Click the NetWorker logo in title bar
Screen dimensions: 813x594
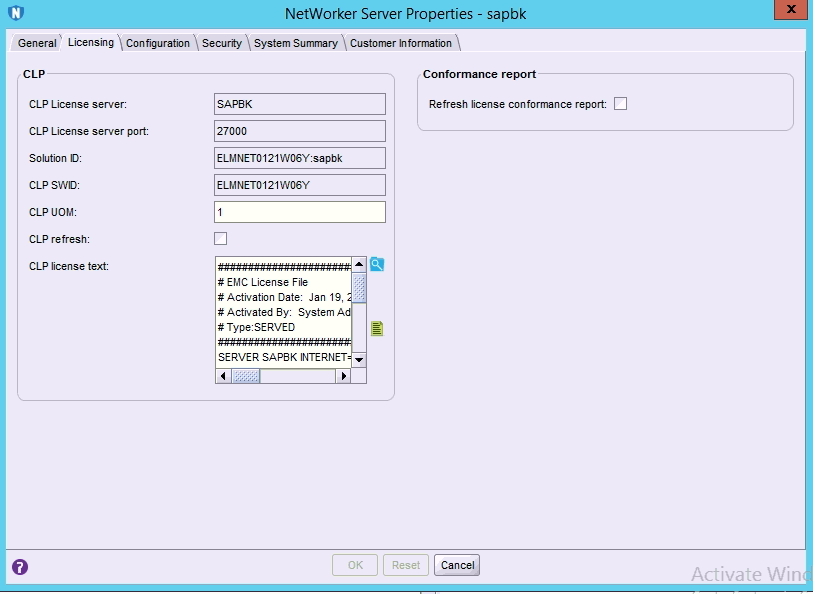[15, 14]
